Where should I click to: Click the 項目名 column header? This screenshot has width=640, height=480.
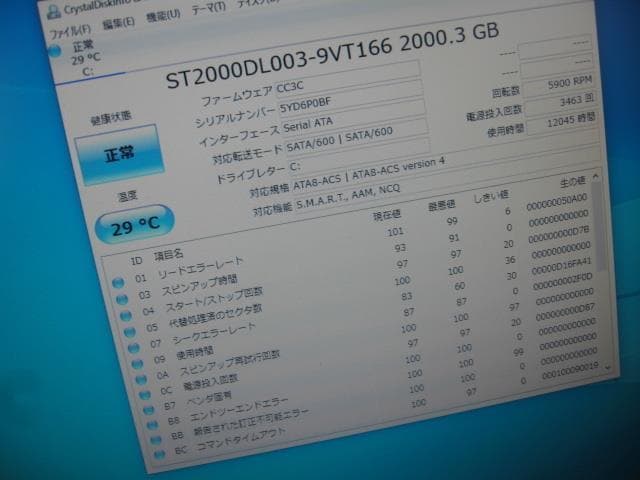tap(168, 256)
